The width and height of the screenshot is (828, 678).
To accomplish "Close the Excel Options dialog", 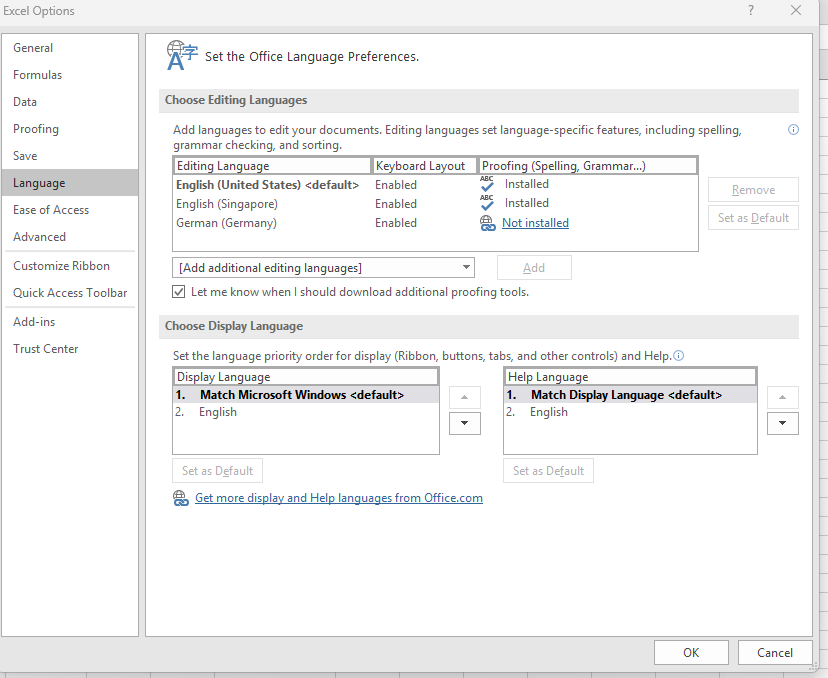I will click(796, 10).
